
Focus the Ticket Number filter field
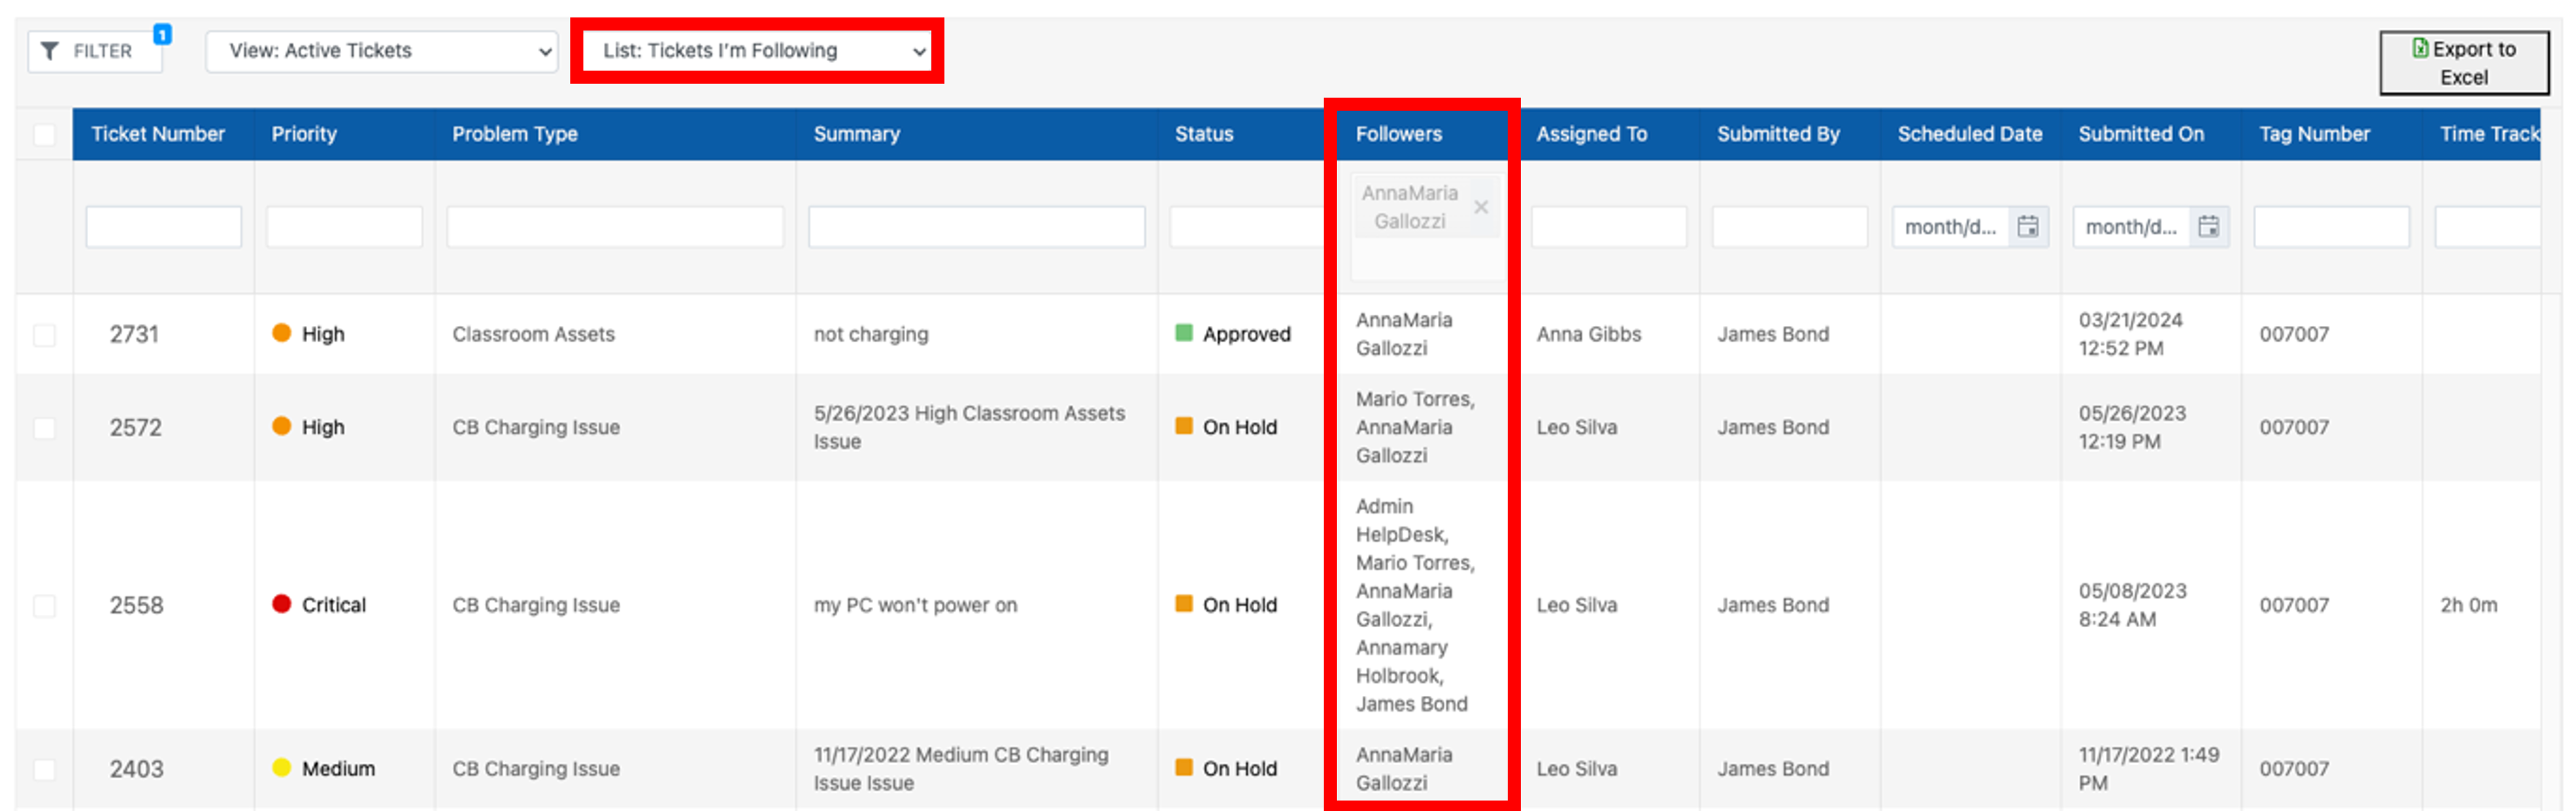point(164,227)
